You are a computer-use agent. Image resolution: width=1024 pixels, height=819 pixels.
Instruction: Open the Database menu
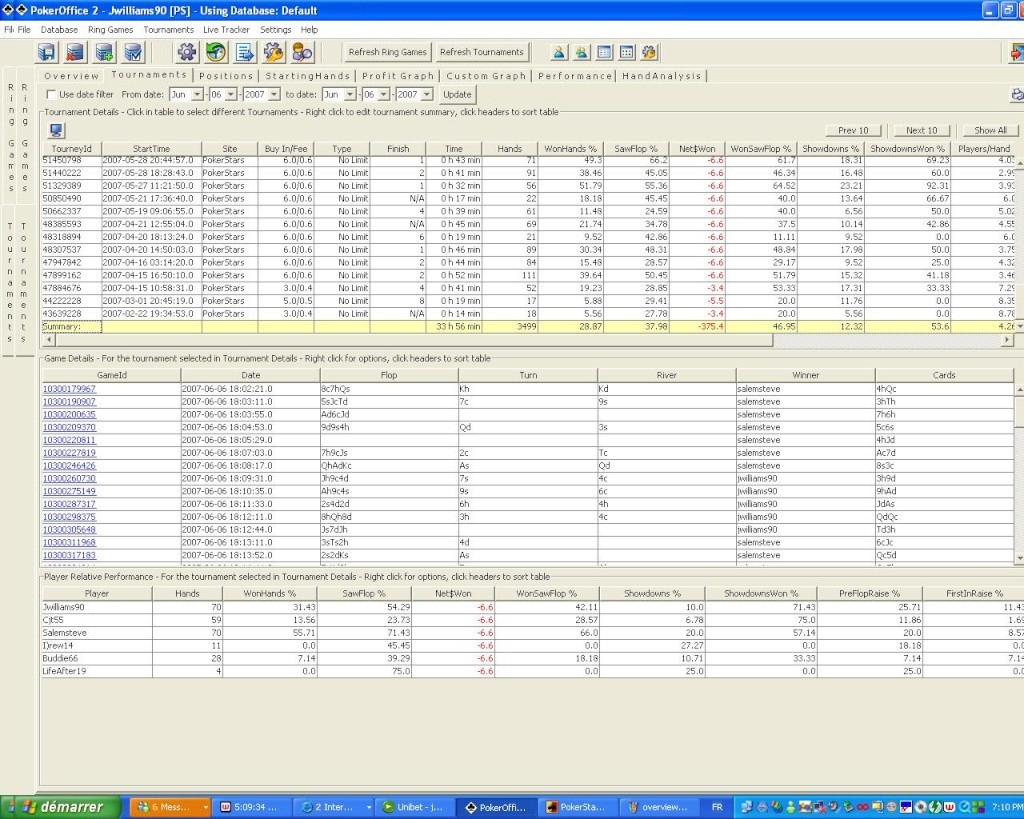(x=59, y=30)
